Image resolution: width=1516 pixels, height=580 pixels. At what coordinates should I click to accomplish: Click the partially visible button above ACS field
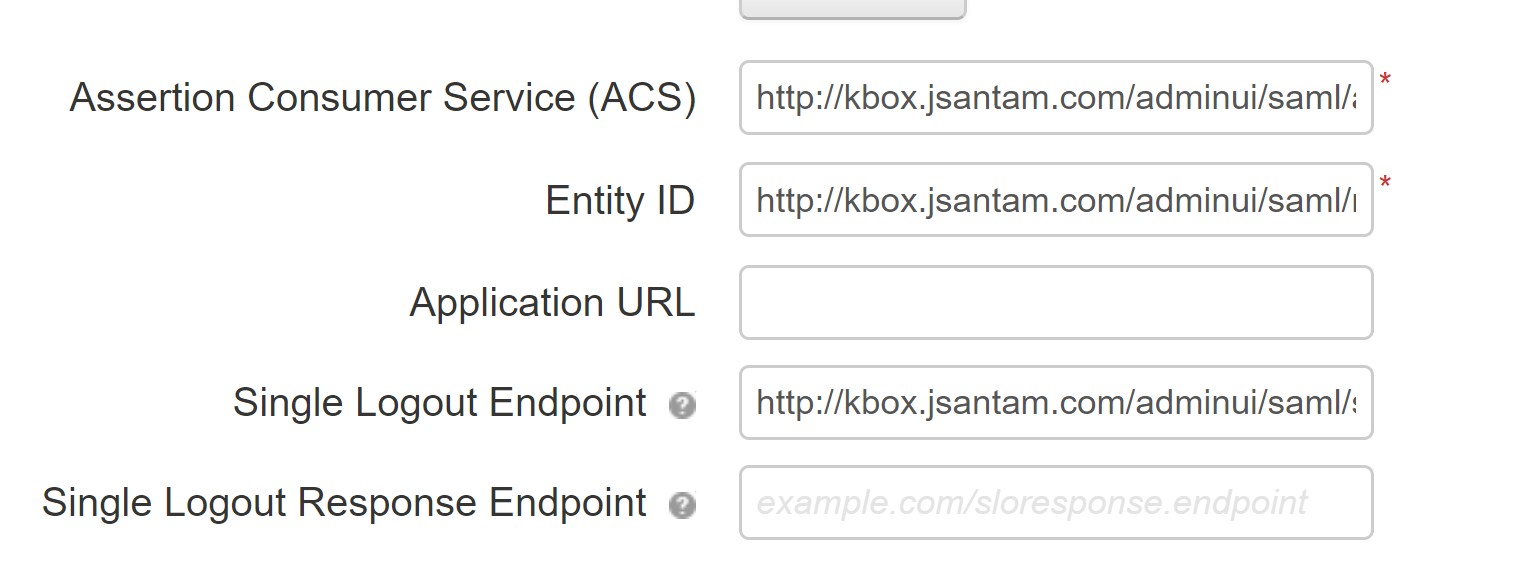click(852, 9)
